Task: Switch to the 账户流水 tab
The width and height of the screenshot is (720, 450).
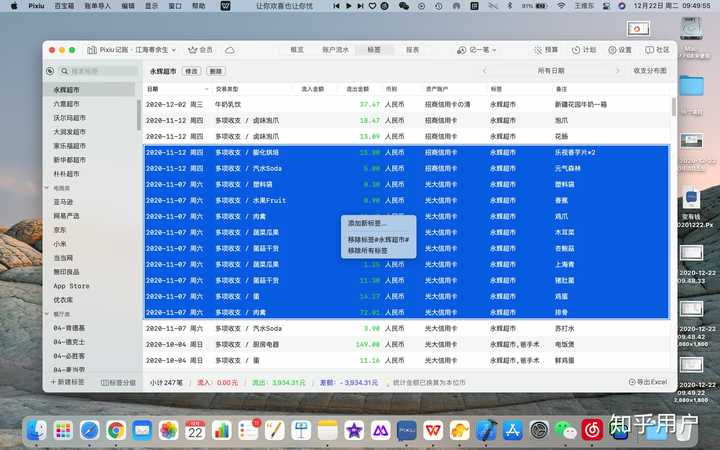Action: coord(336,50)
